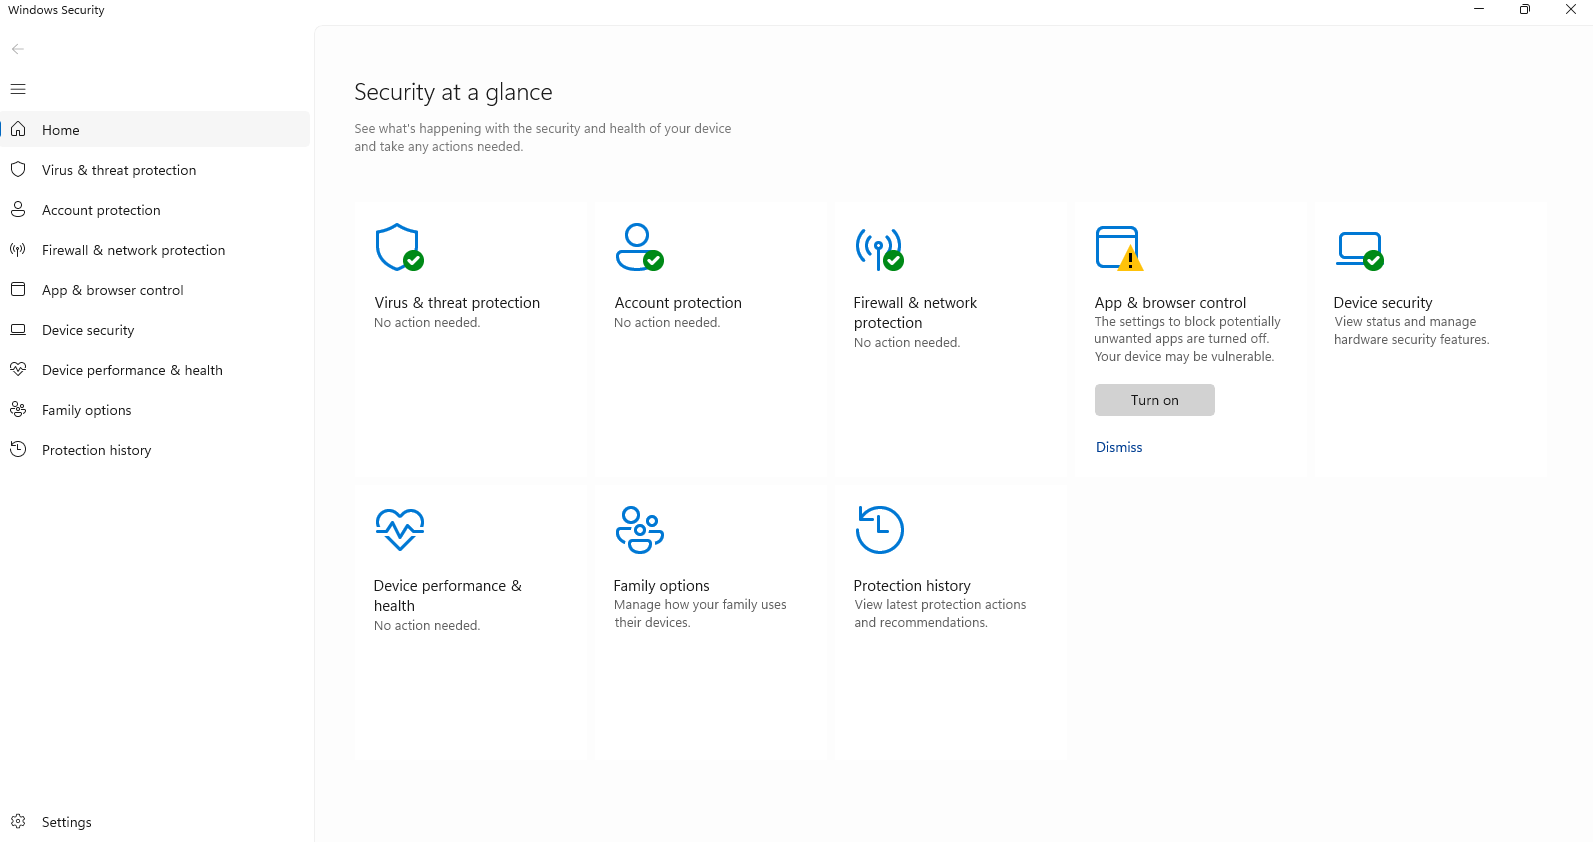The height and width of the screenshot is (842, 1593).
Task: Click the 'Your device may be vulnerable' warning text
Action: click(1184, 356)
